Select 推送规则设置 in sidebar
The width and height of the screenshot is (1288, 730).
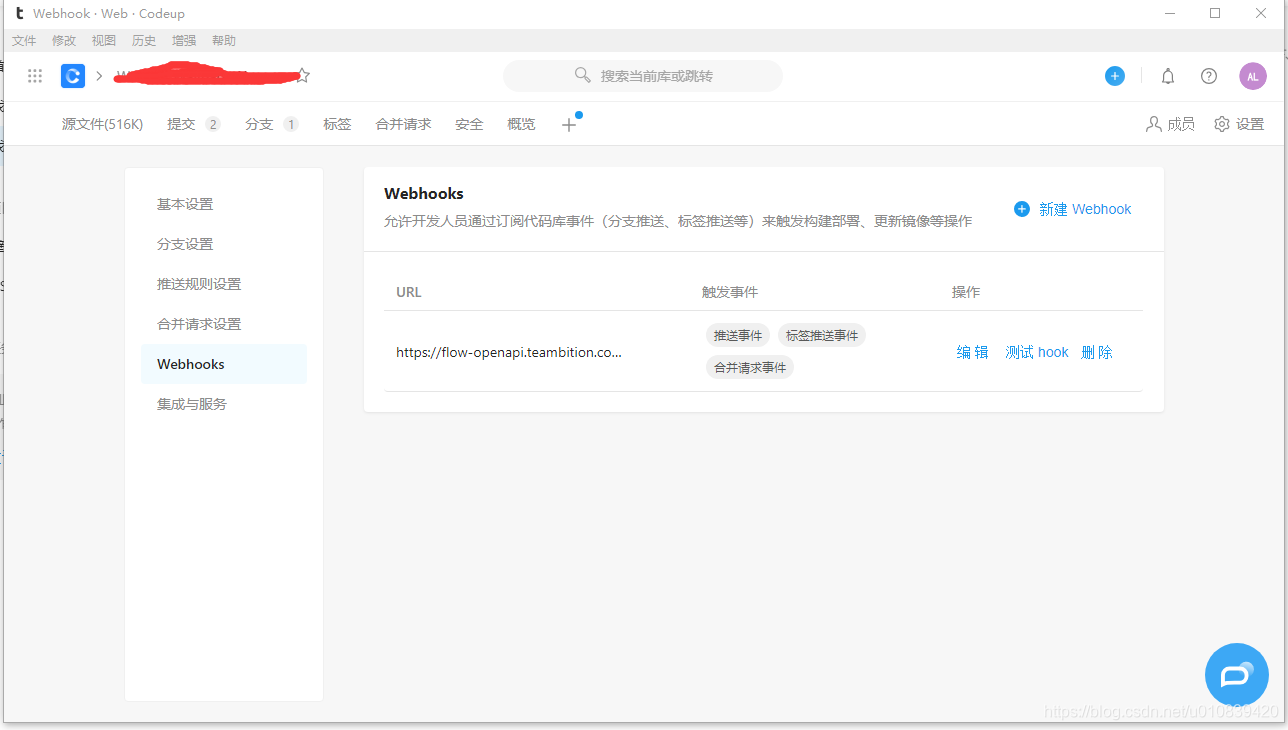tap(224, 284)
